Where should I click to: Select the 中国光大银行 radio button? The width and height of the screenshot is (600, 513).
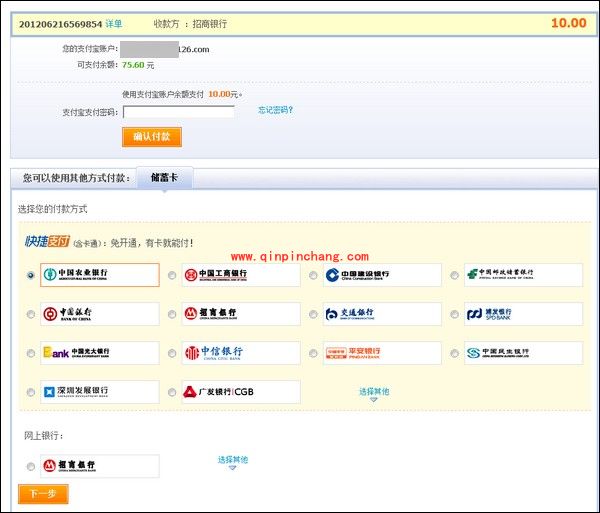pos(31,353)
